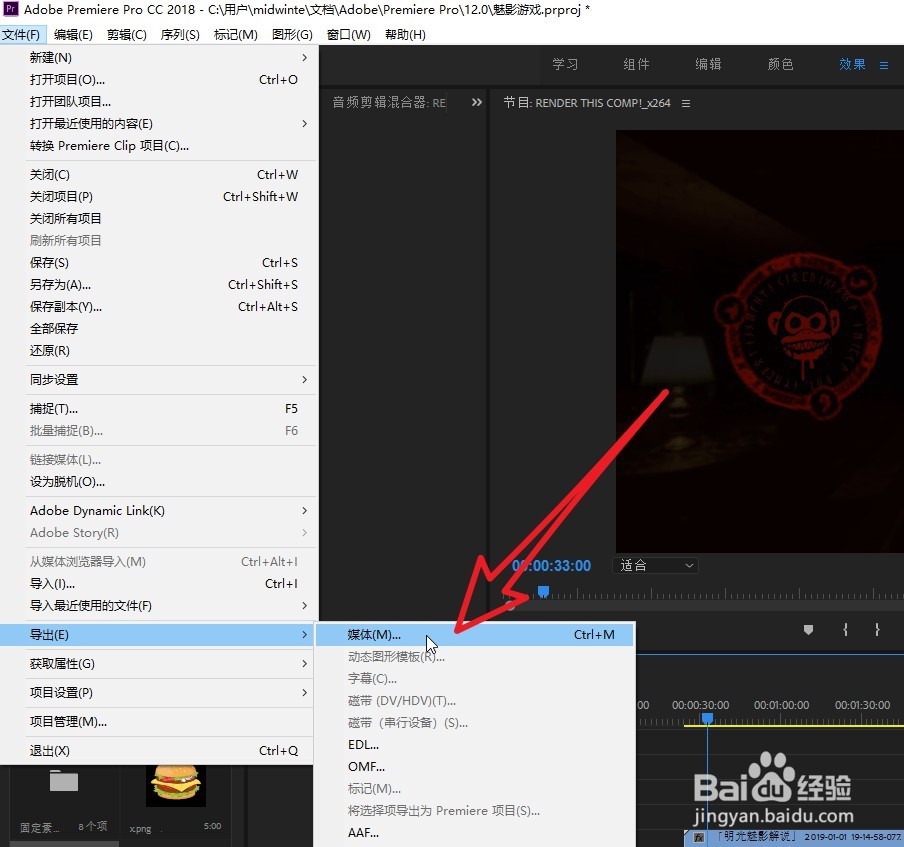Choose 保存副本(Y)... entry
This screenshot has width=904, height=847.
click(159, 306)
